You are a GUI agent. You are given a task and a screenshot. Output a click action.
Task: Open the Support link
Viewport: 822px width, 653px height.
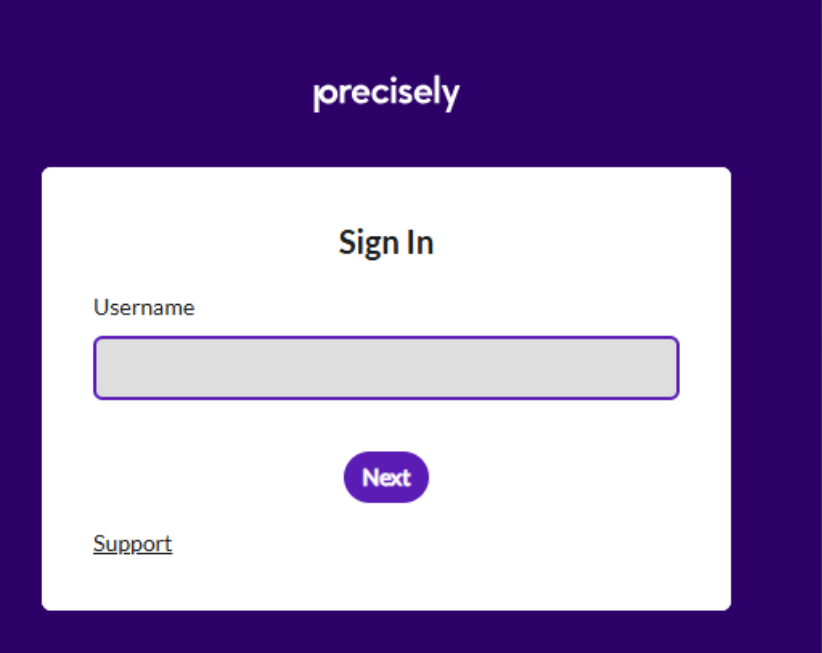[x=132, y=544]
